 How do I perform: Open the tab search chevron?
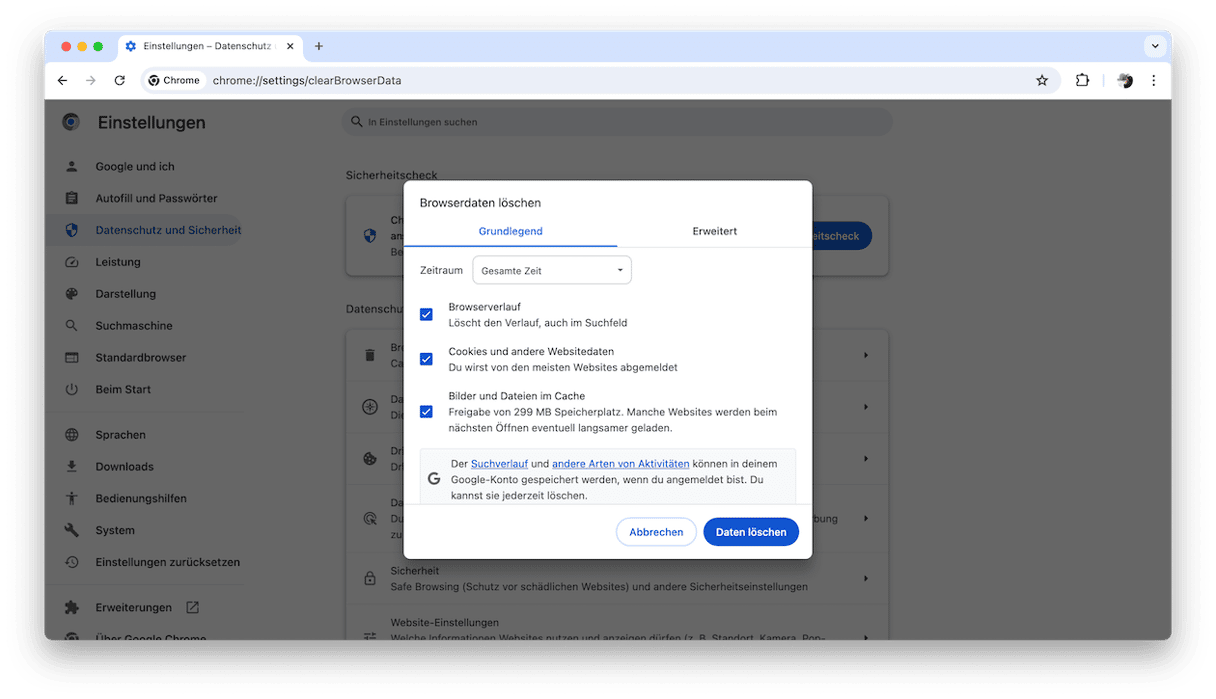pos(1155,46)
